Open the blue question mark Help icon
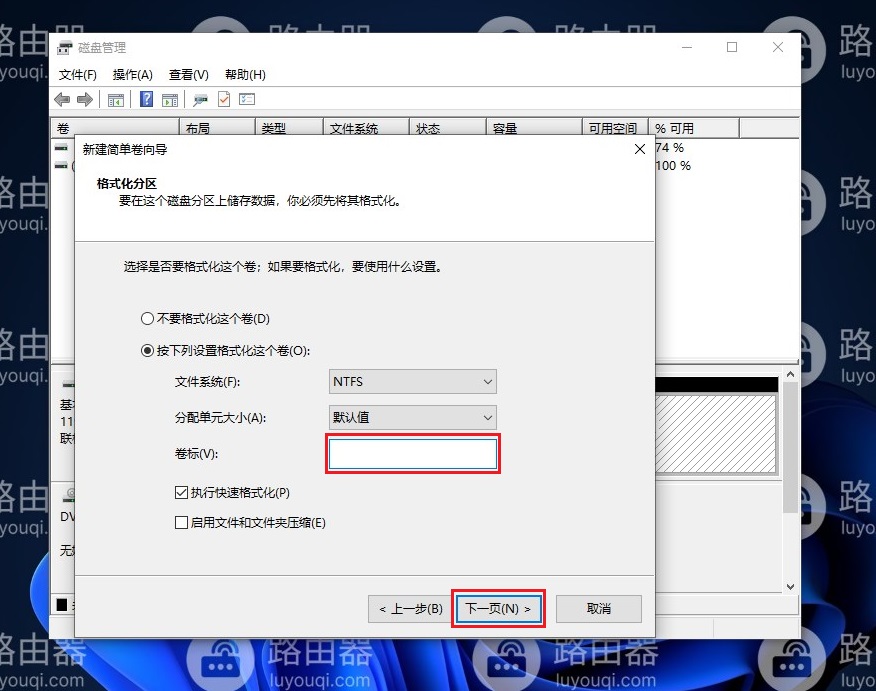Viewport: 876px width, 691px height. pos(146,99)
